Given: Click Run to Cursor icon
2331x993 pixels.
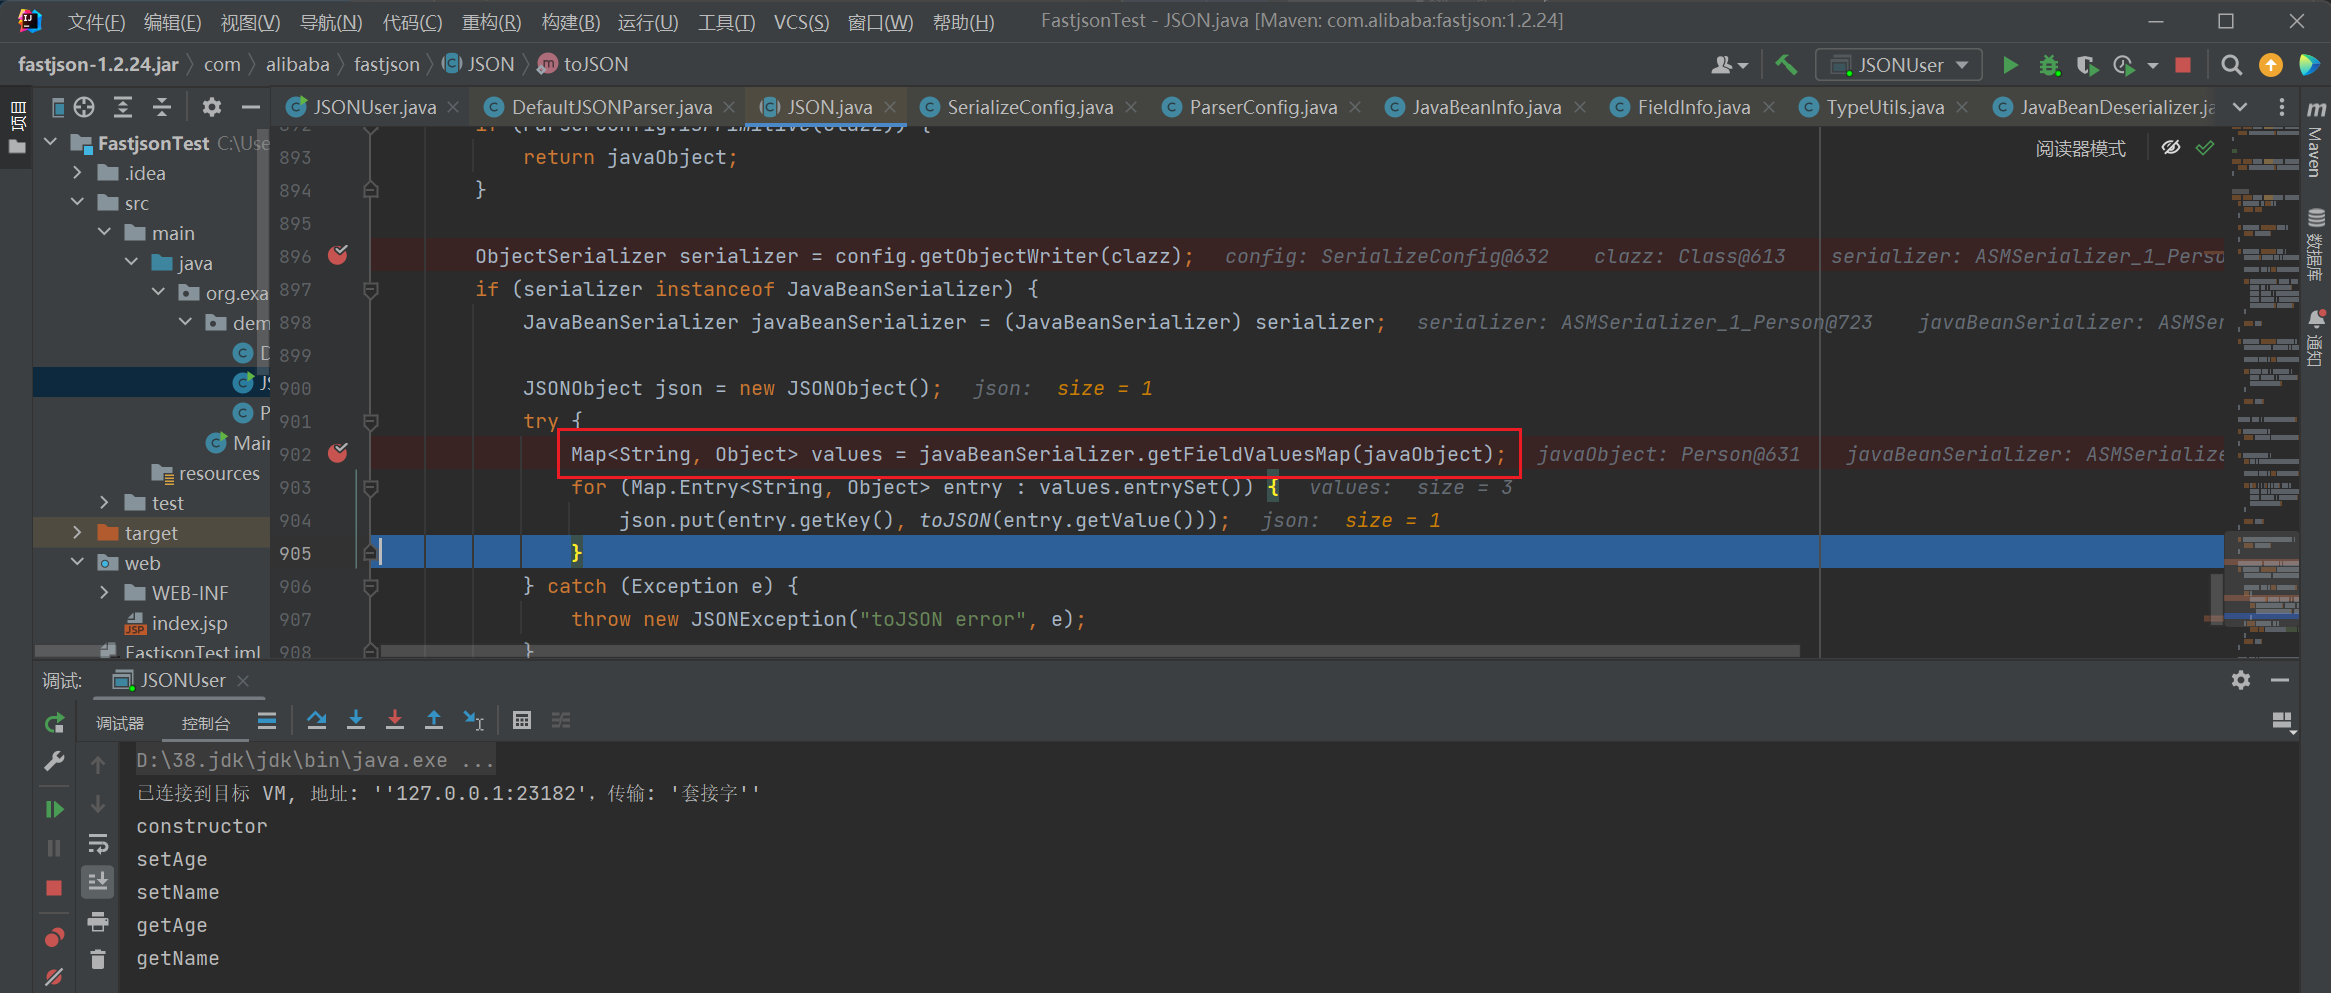Looking at the screenshot, I should click(474, 720).
